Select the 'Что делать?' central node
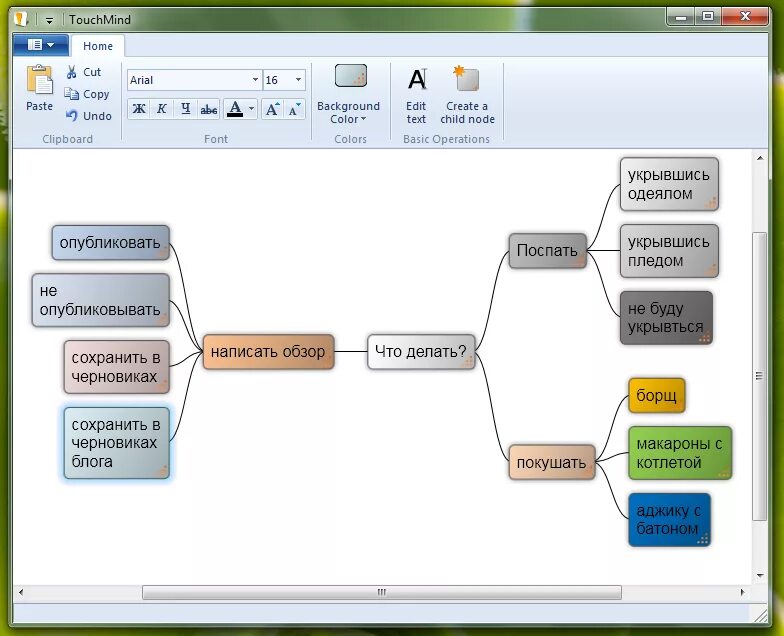Screen dimensions: 784x636 coord(420,351)
